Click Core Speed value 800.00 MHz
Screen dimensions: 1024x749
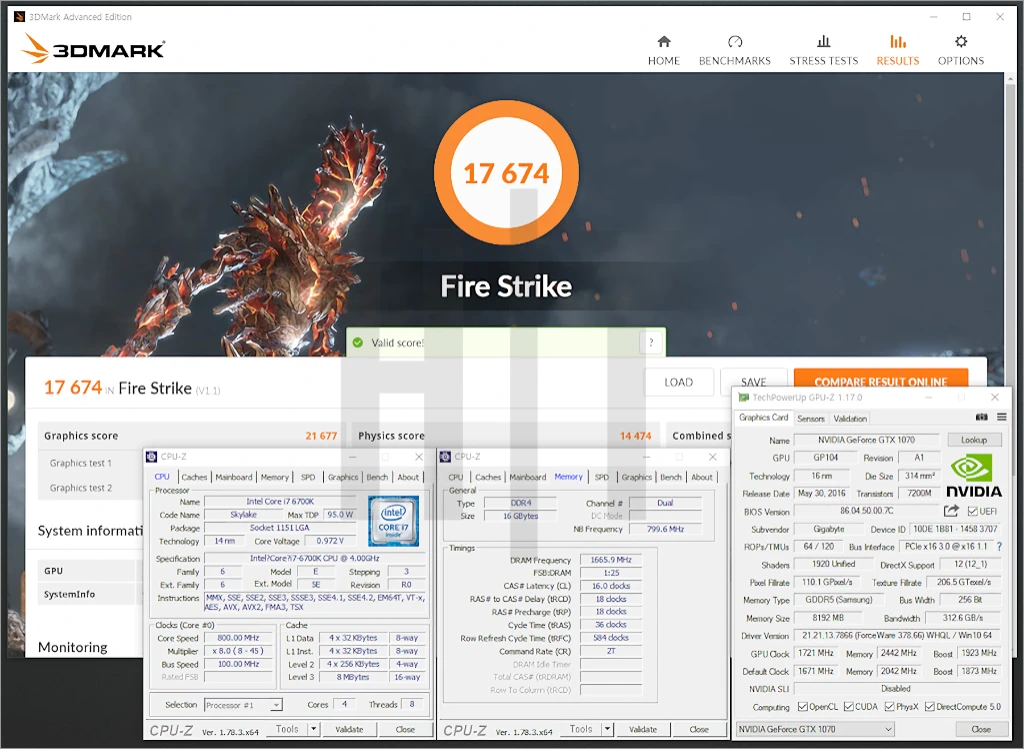coord(238,638)
